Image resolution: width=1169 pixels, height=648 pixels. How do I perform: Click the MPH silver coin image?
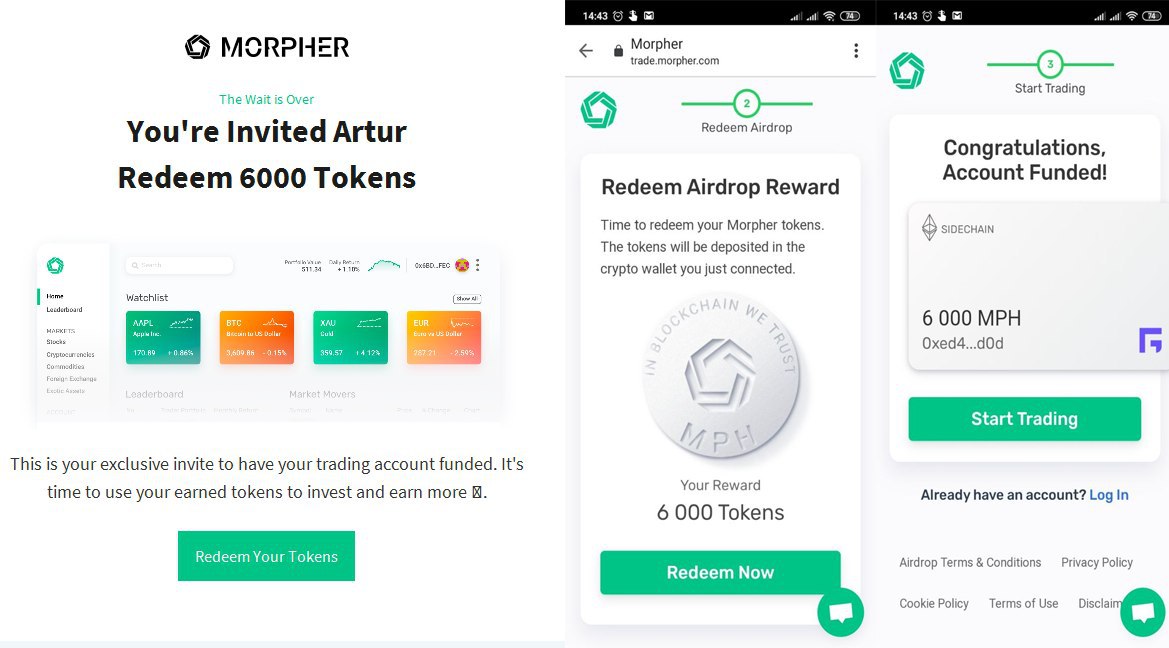(x=721, y=377)
